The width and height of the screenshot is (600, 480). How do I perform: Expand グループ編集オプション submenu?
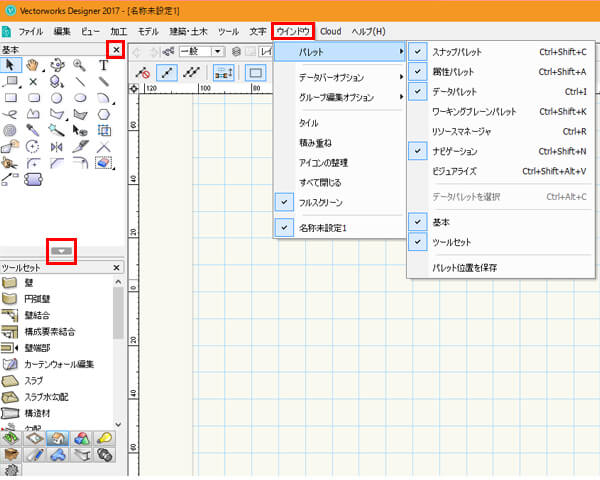point(339,97)
